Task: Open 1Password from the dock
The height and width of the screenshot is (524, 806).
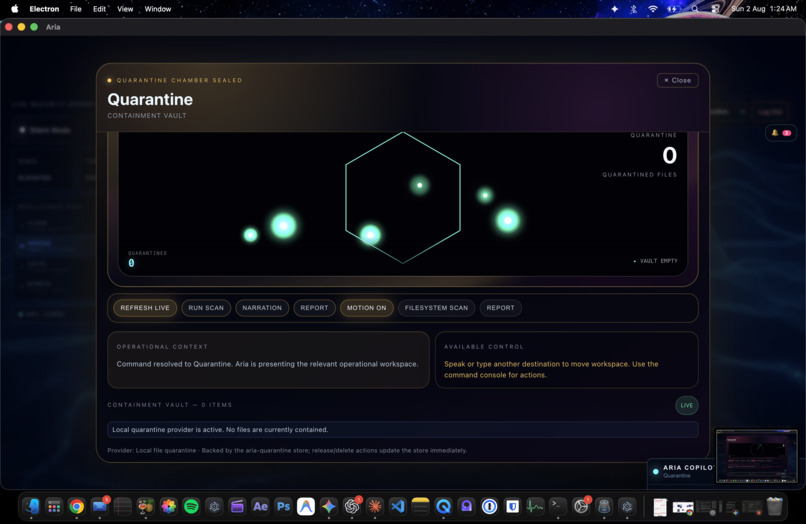Action: tap(489, 507)
